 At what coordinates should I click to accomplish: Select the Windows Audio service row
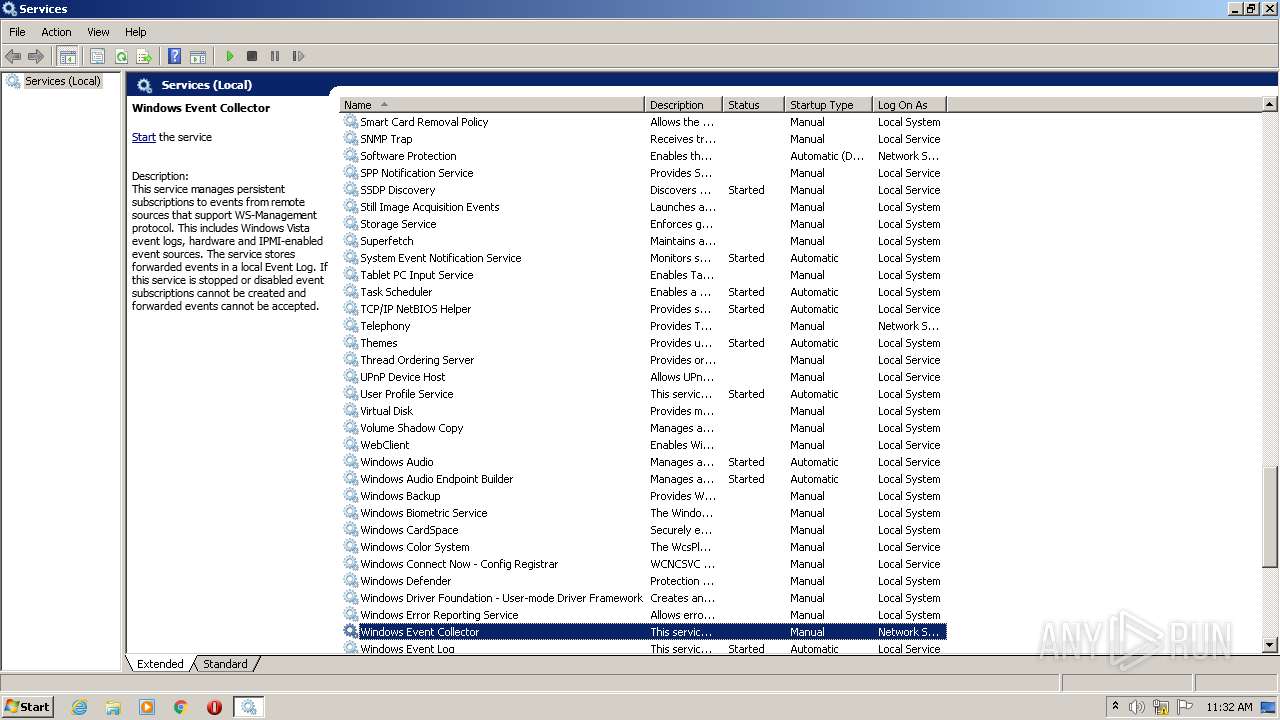[x=643, y=462]
